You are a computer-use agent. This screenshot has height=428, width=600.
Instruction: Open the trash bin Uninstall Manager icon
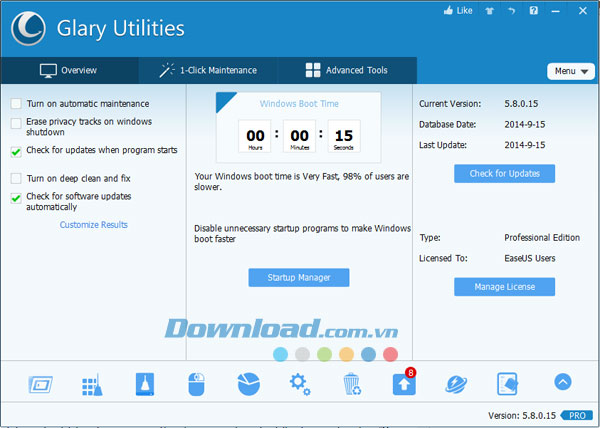351,383
